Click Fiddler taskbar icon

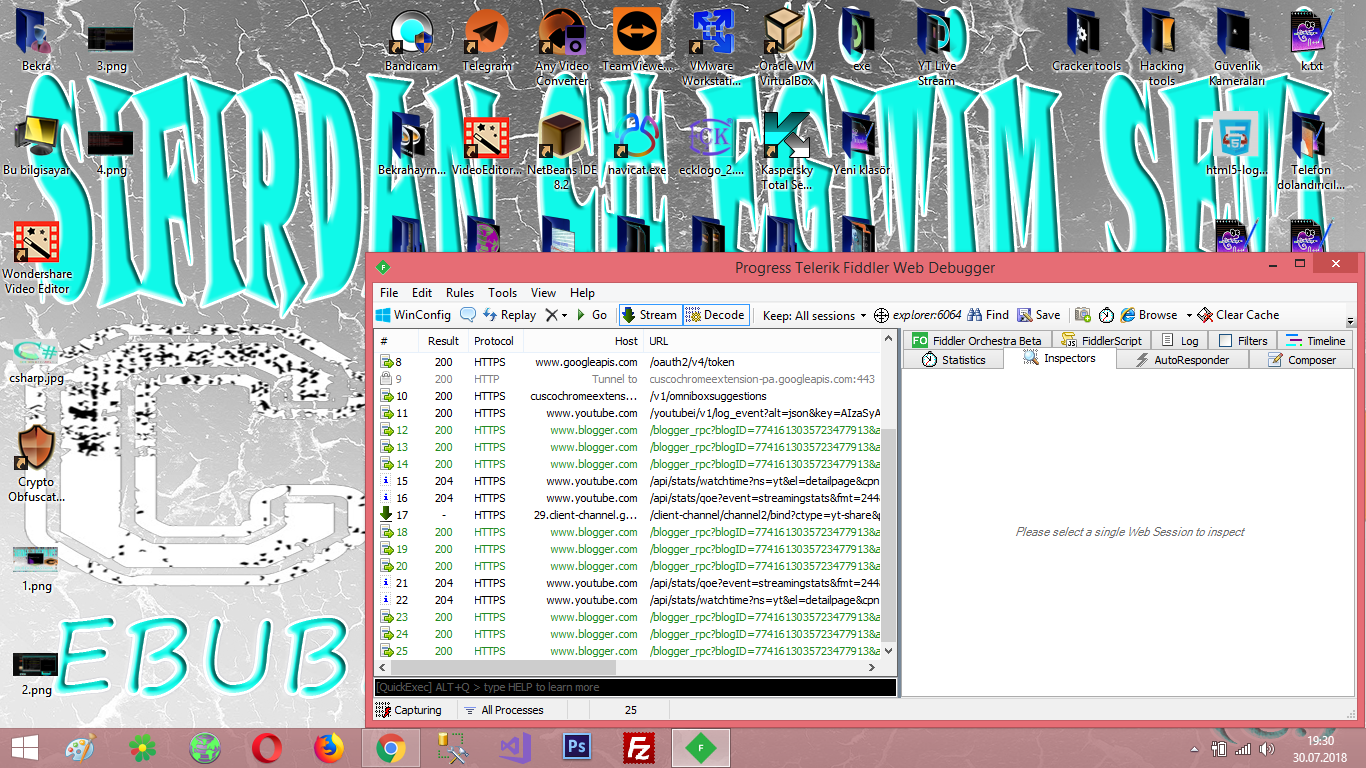(x=700, y=747)
